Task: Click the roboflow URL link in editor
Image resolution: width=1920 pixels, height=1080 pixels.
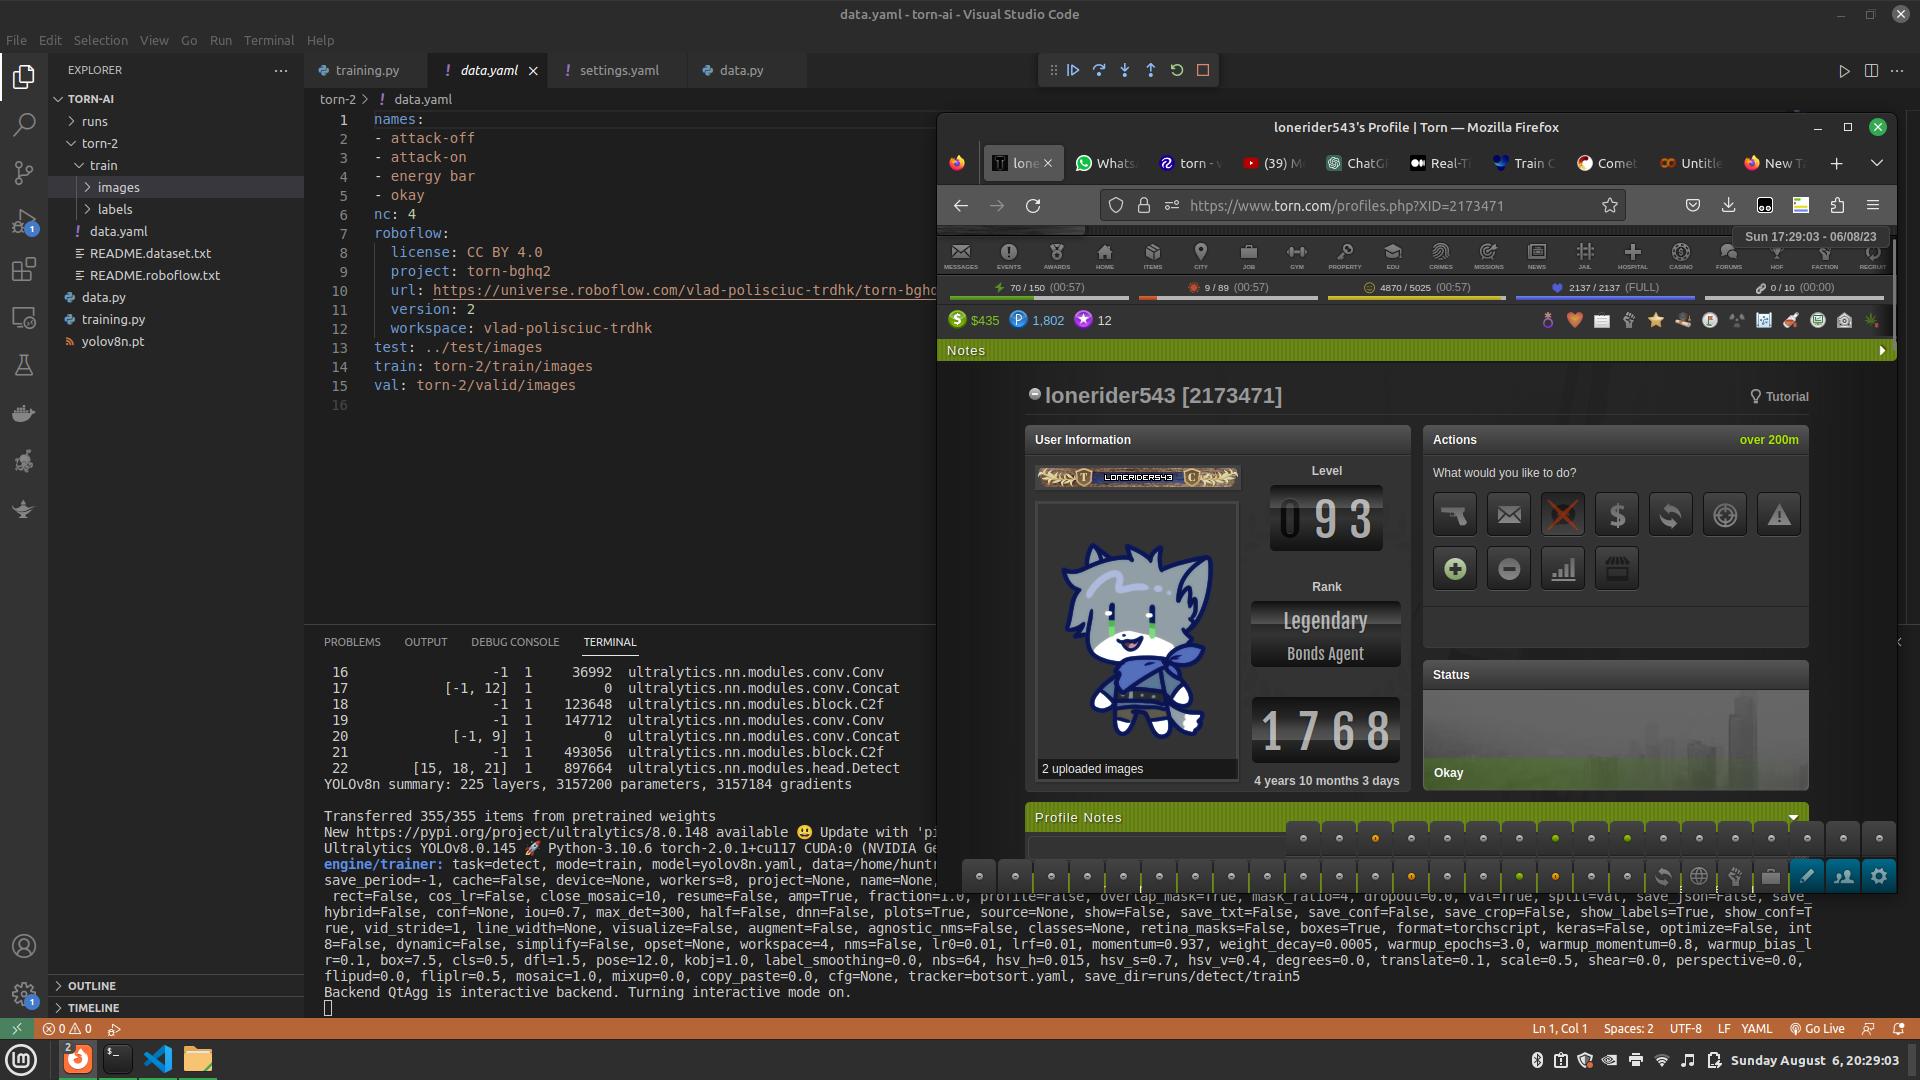Action: pos(684,290)
